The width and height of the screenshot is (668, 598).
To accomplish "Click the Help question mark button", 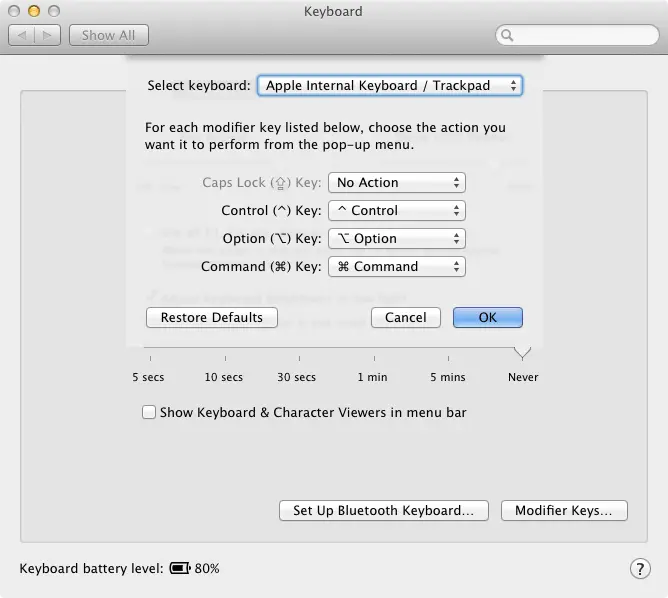I will tap(640, 568).
